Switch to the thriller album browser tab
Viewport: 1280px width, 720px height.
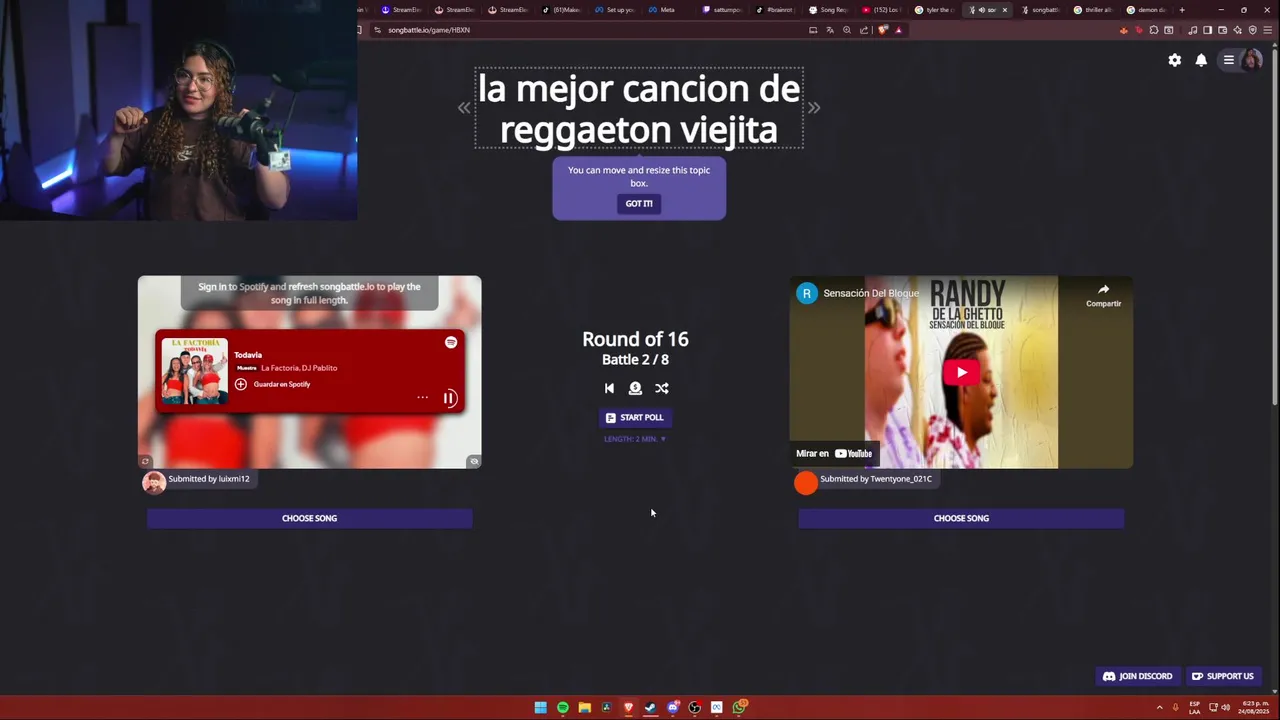1093,10
